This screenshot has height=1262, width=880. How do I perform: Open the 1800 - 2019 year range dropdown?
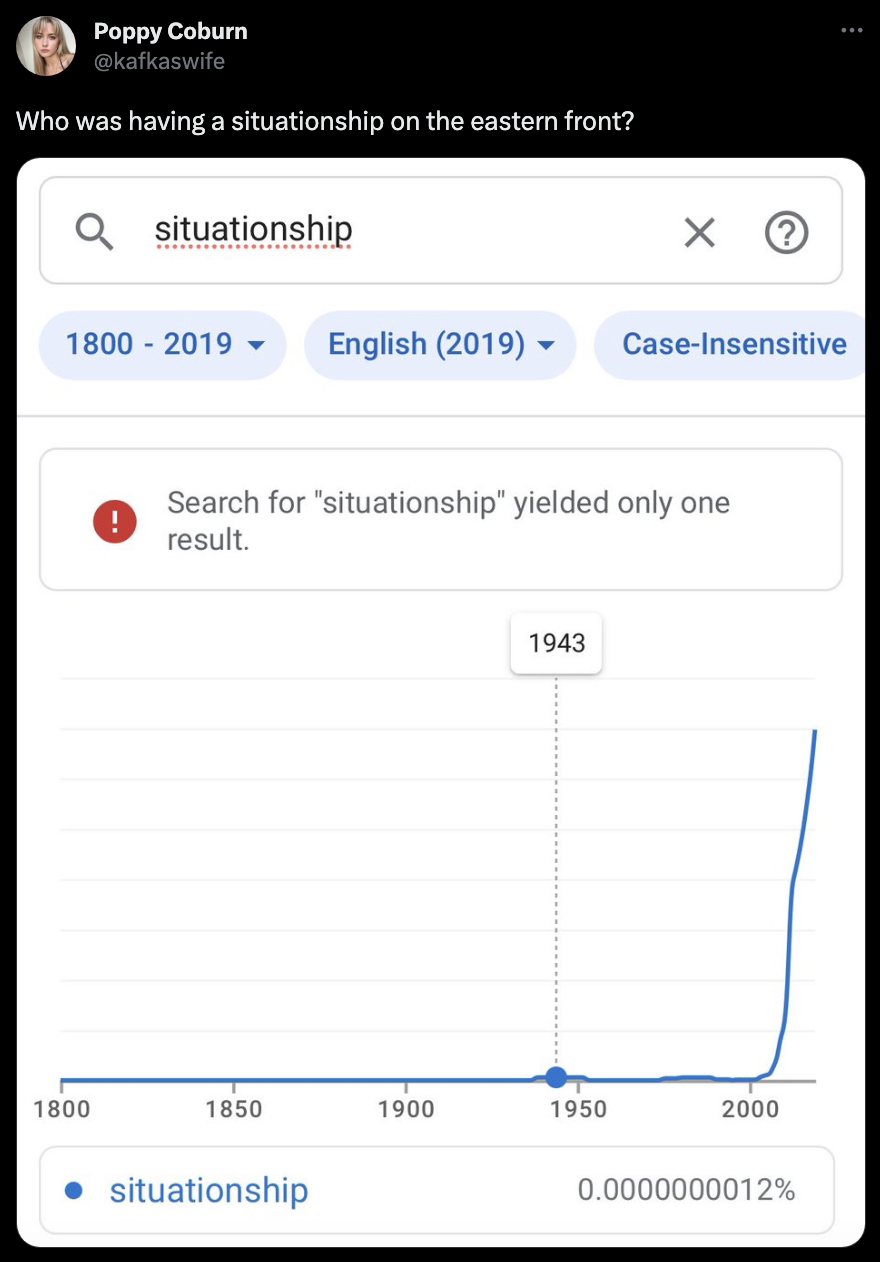click(163, 344)
